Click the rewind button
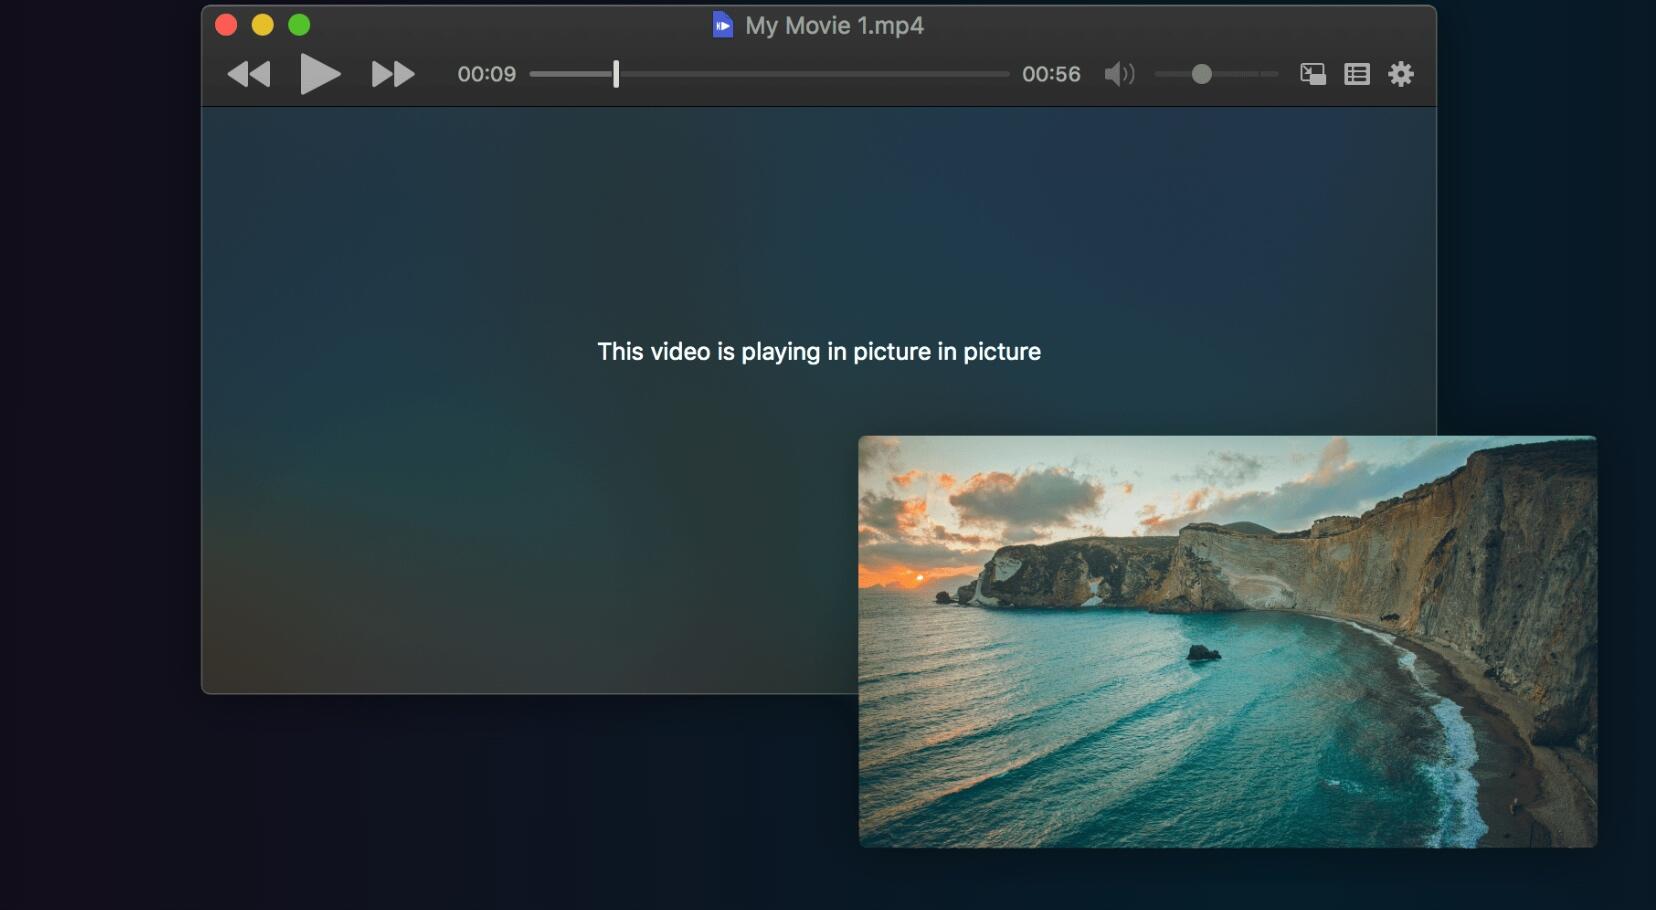Screen dimensions: 1656x910 249,74
